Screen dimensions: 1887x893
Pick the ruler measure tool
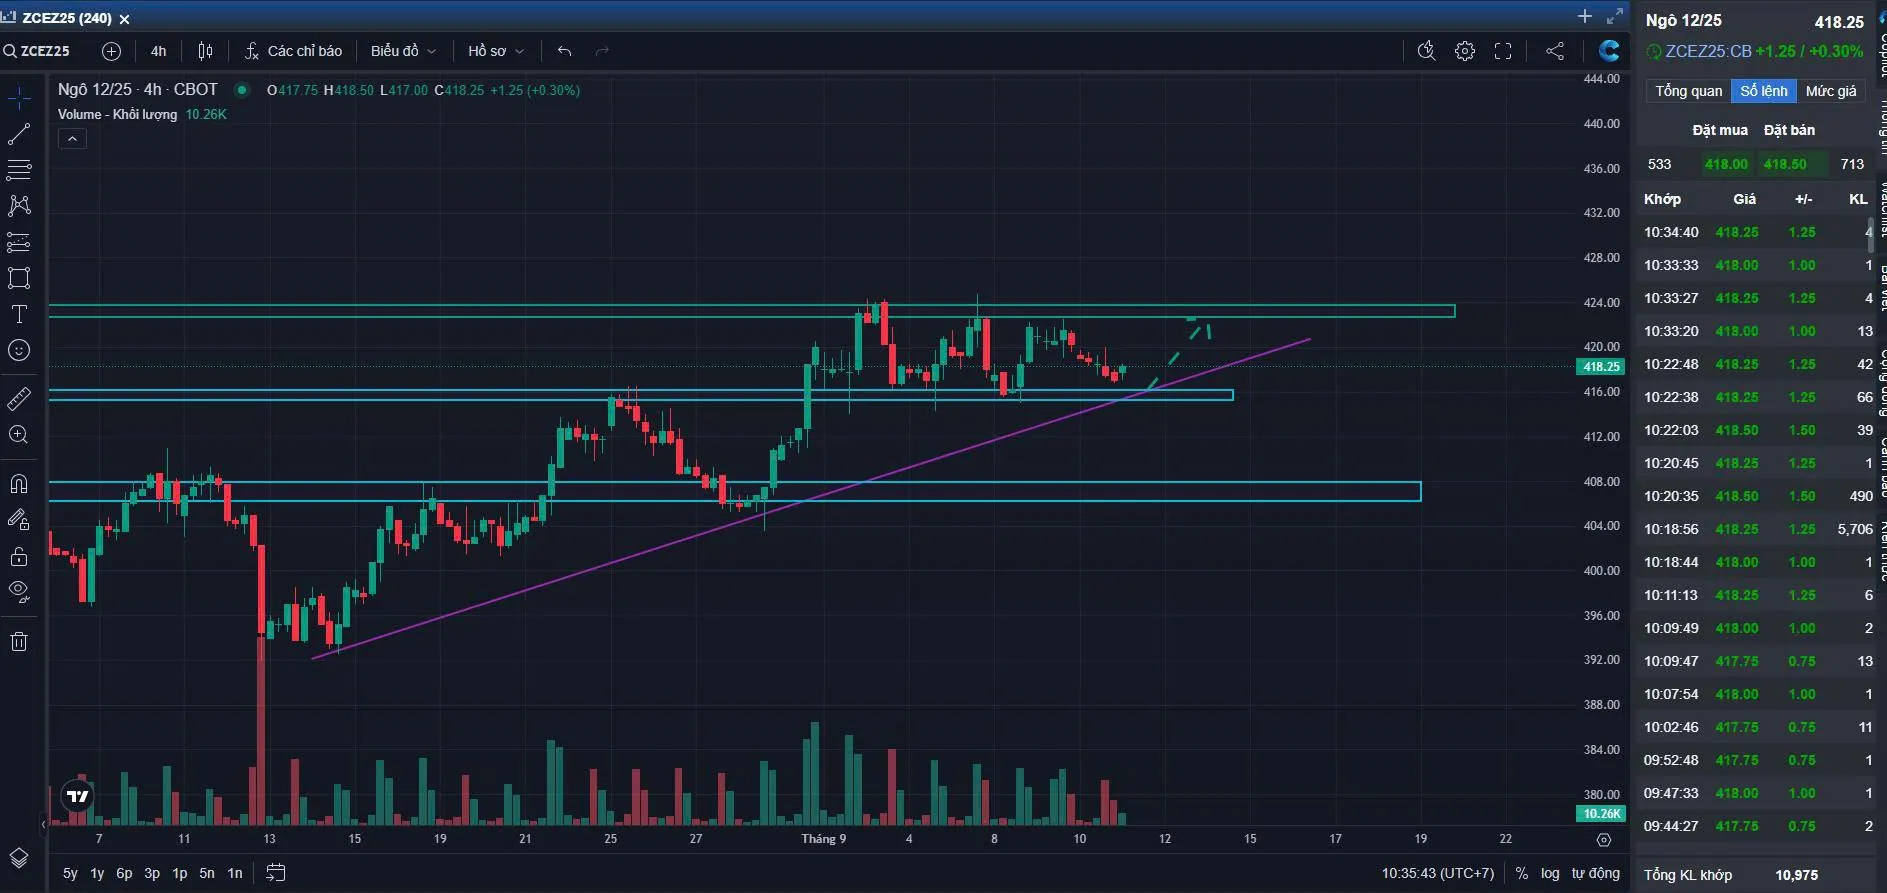[19, 399]
